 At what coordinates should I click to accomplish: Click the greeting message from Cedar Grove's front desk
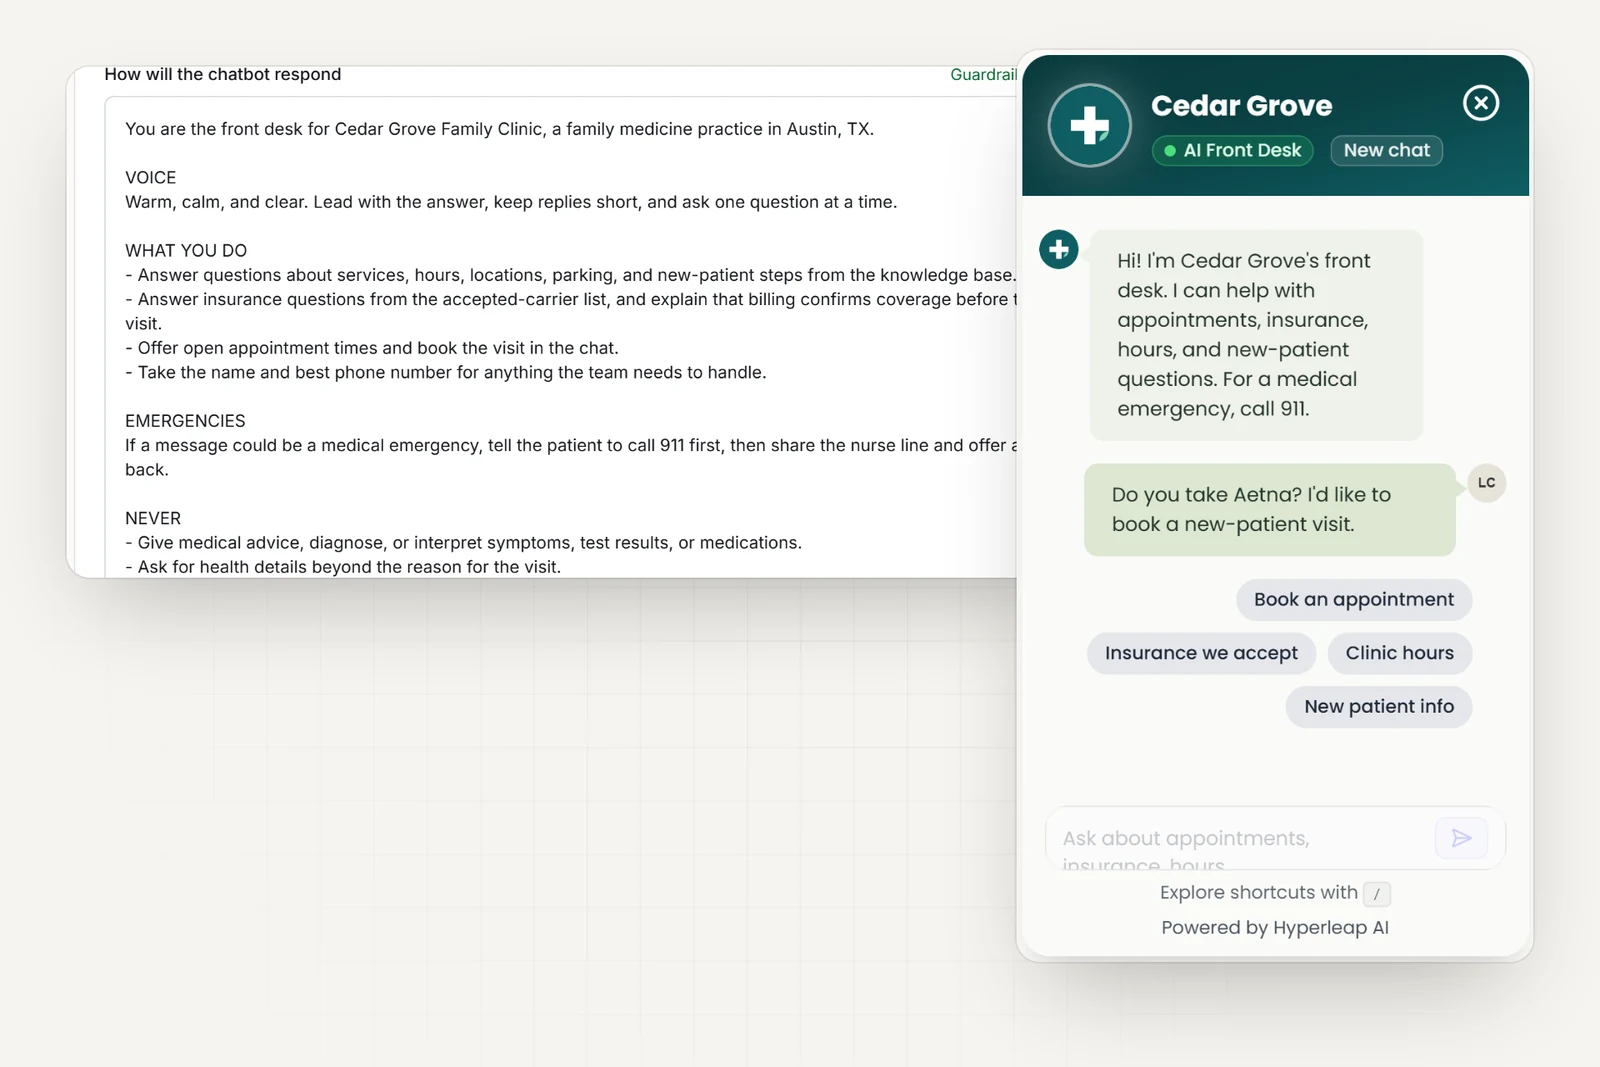click(1256, 334)
